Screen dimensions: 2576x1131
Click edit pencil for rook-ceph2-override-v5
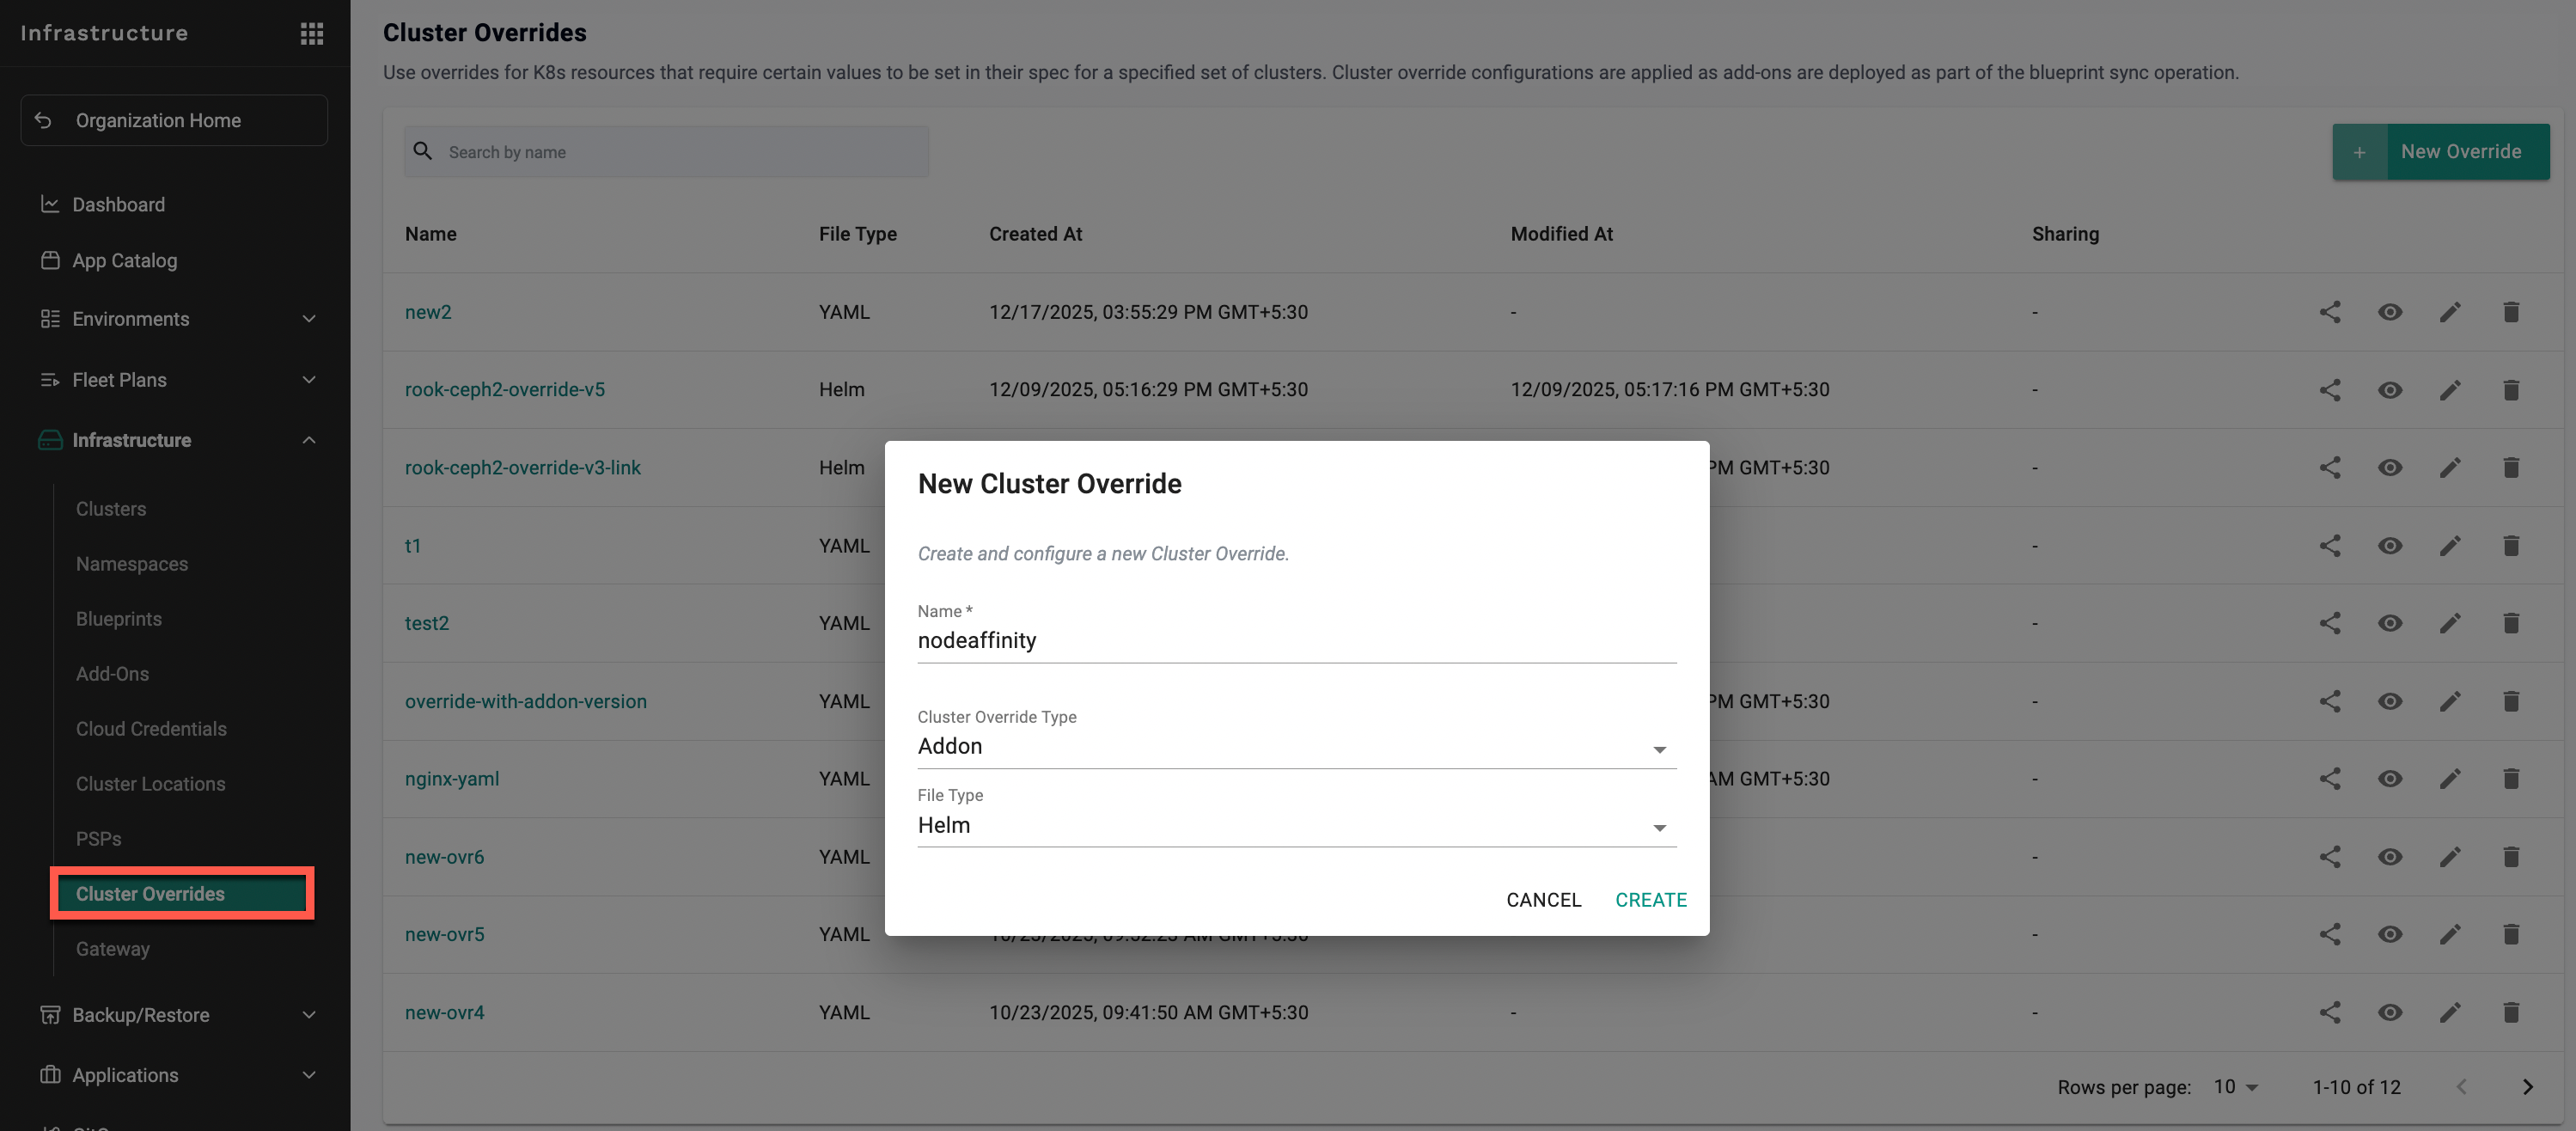pos(2449,390)
